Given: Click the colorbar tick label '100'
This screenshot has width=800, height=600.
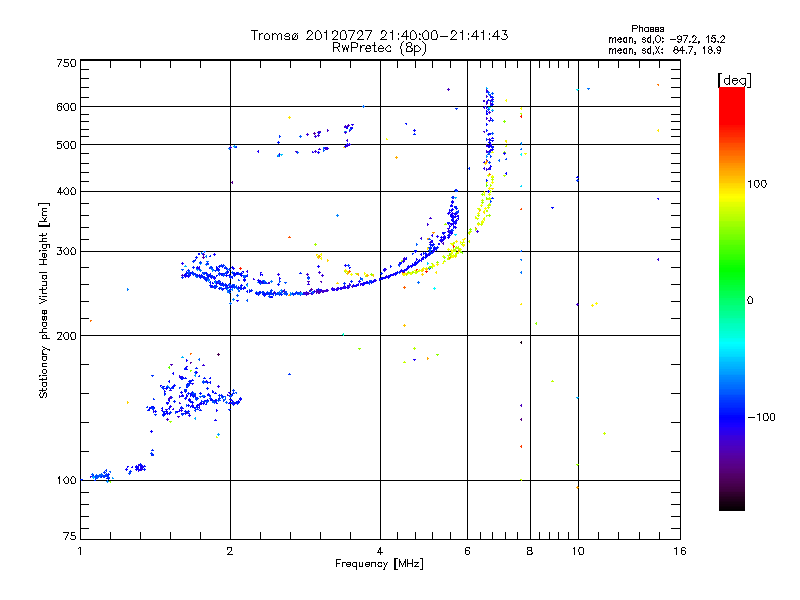Looking at the screenshot, I should pyautogui.click(x=757, y=184).
